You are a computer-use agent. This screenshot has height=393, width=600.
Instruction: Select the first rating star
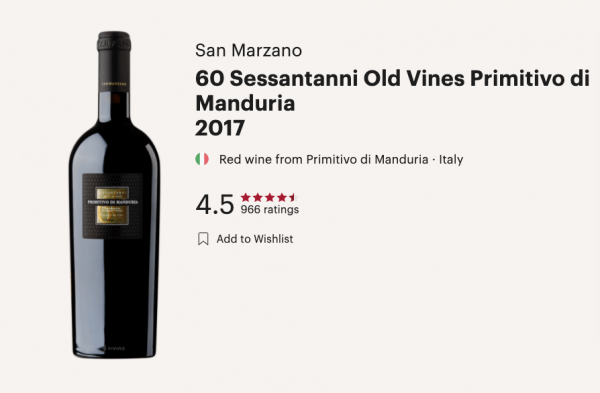pyautogui.click(x=246, y=197)
